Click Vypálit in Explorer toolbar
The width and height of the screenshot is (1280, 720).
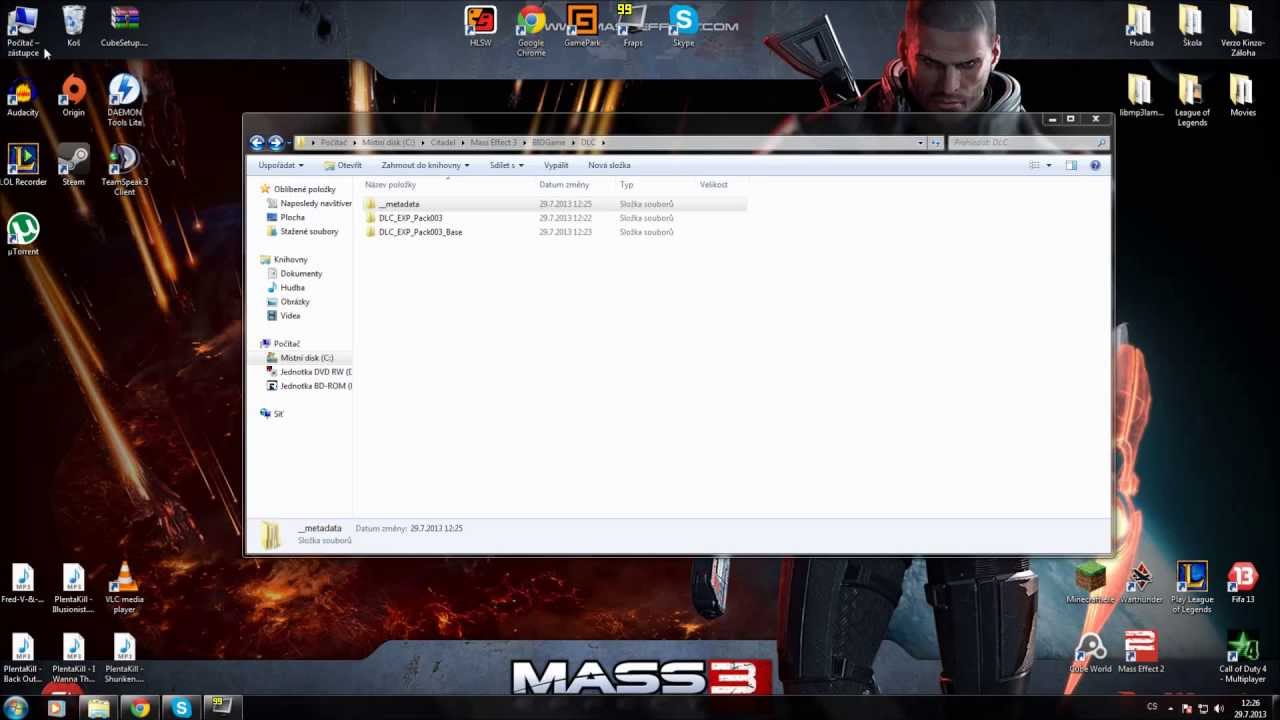tap(556, 165)
